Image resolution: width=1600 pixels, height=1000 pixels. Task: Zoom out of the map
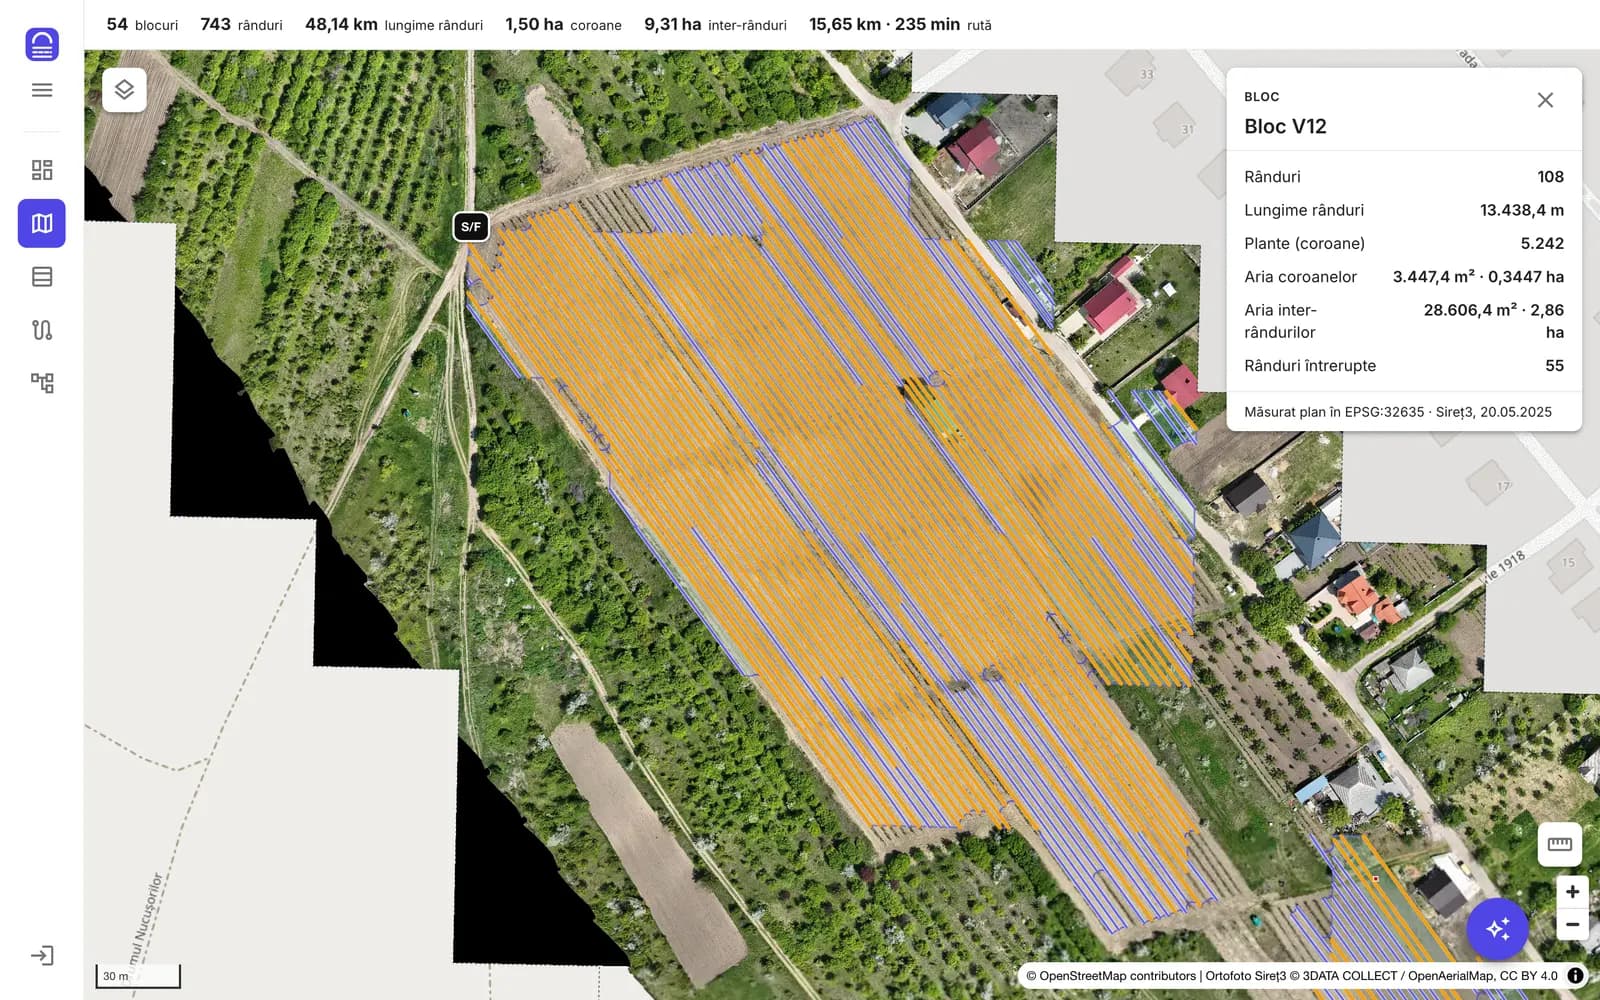(x=1572, y=925)
